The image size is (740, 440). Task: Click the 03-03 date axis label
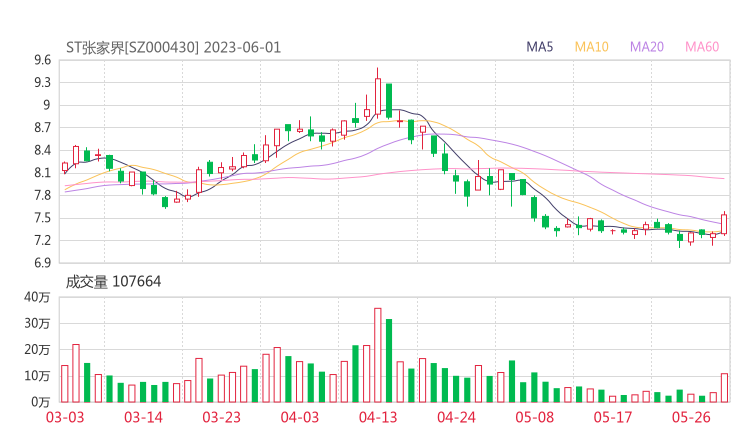coord(65,417)
